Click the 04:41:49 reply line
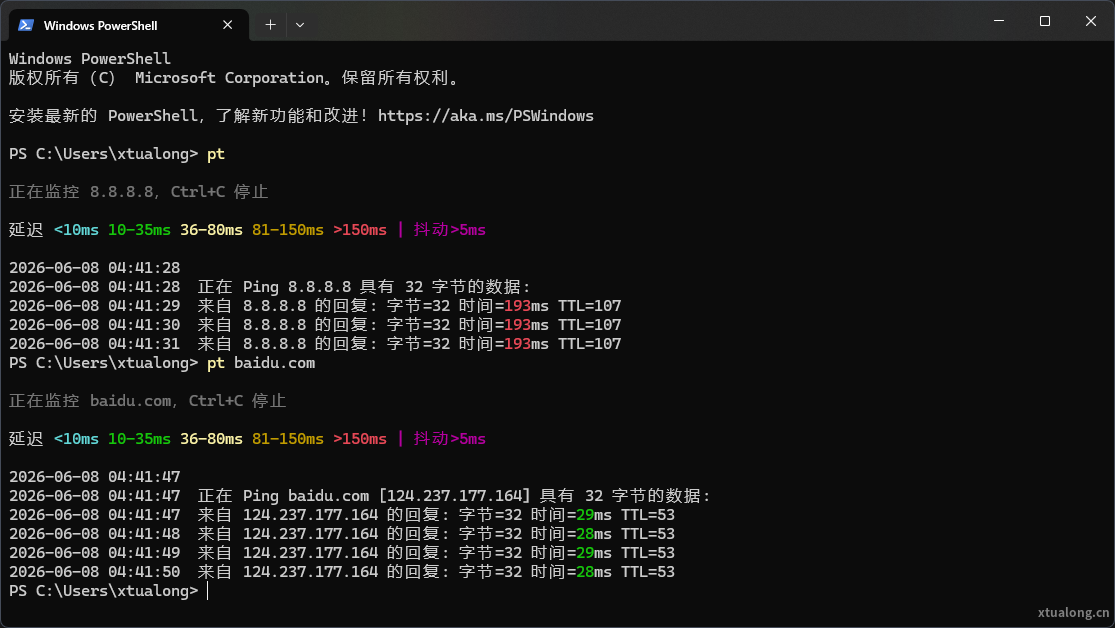Viewport: 1115px width, 628px height. pyautogui.click(x=342, y=553)
